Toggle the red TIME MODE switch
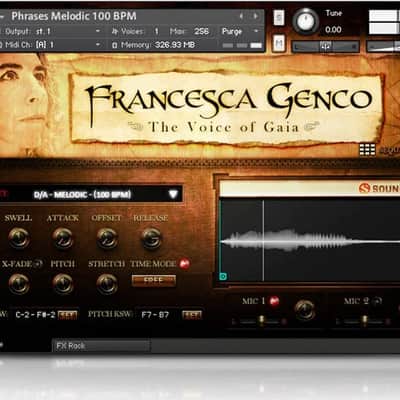Screen dimensions: 400x400 click(185, 264)
